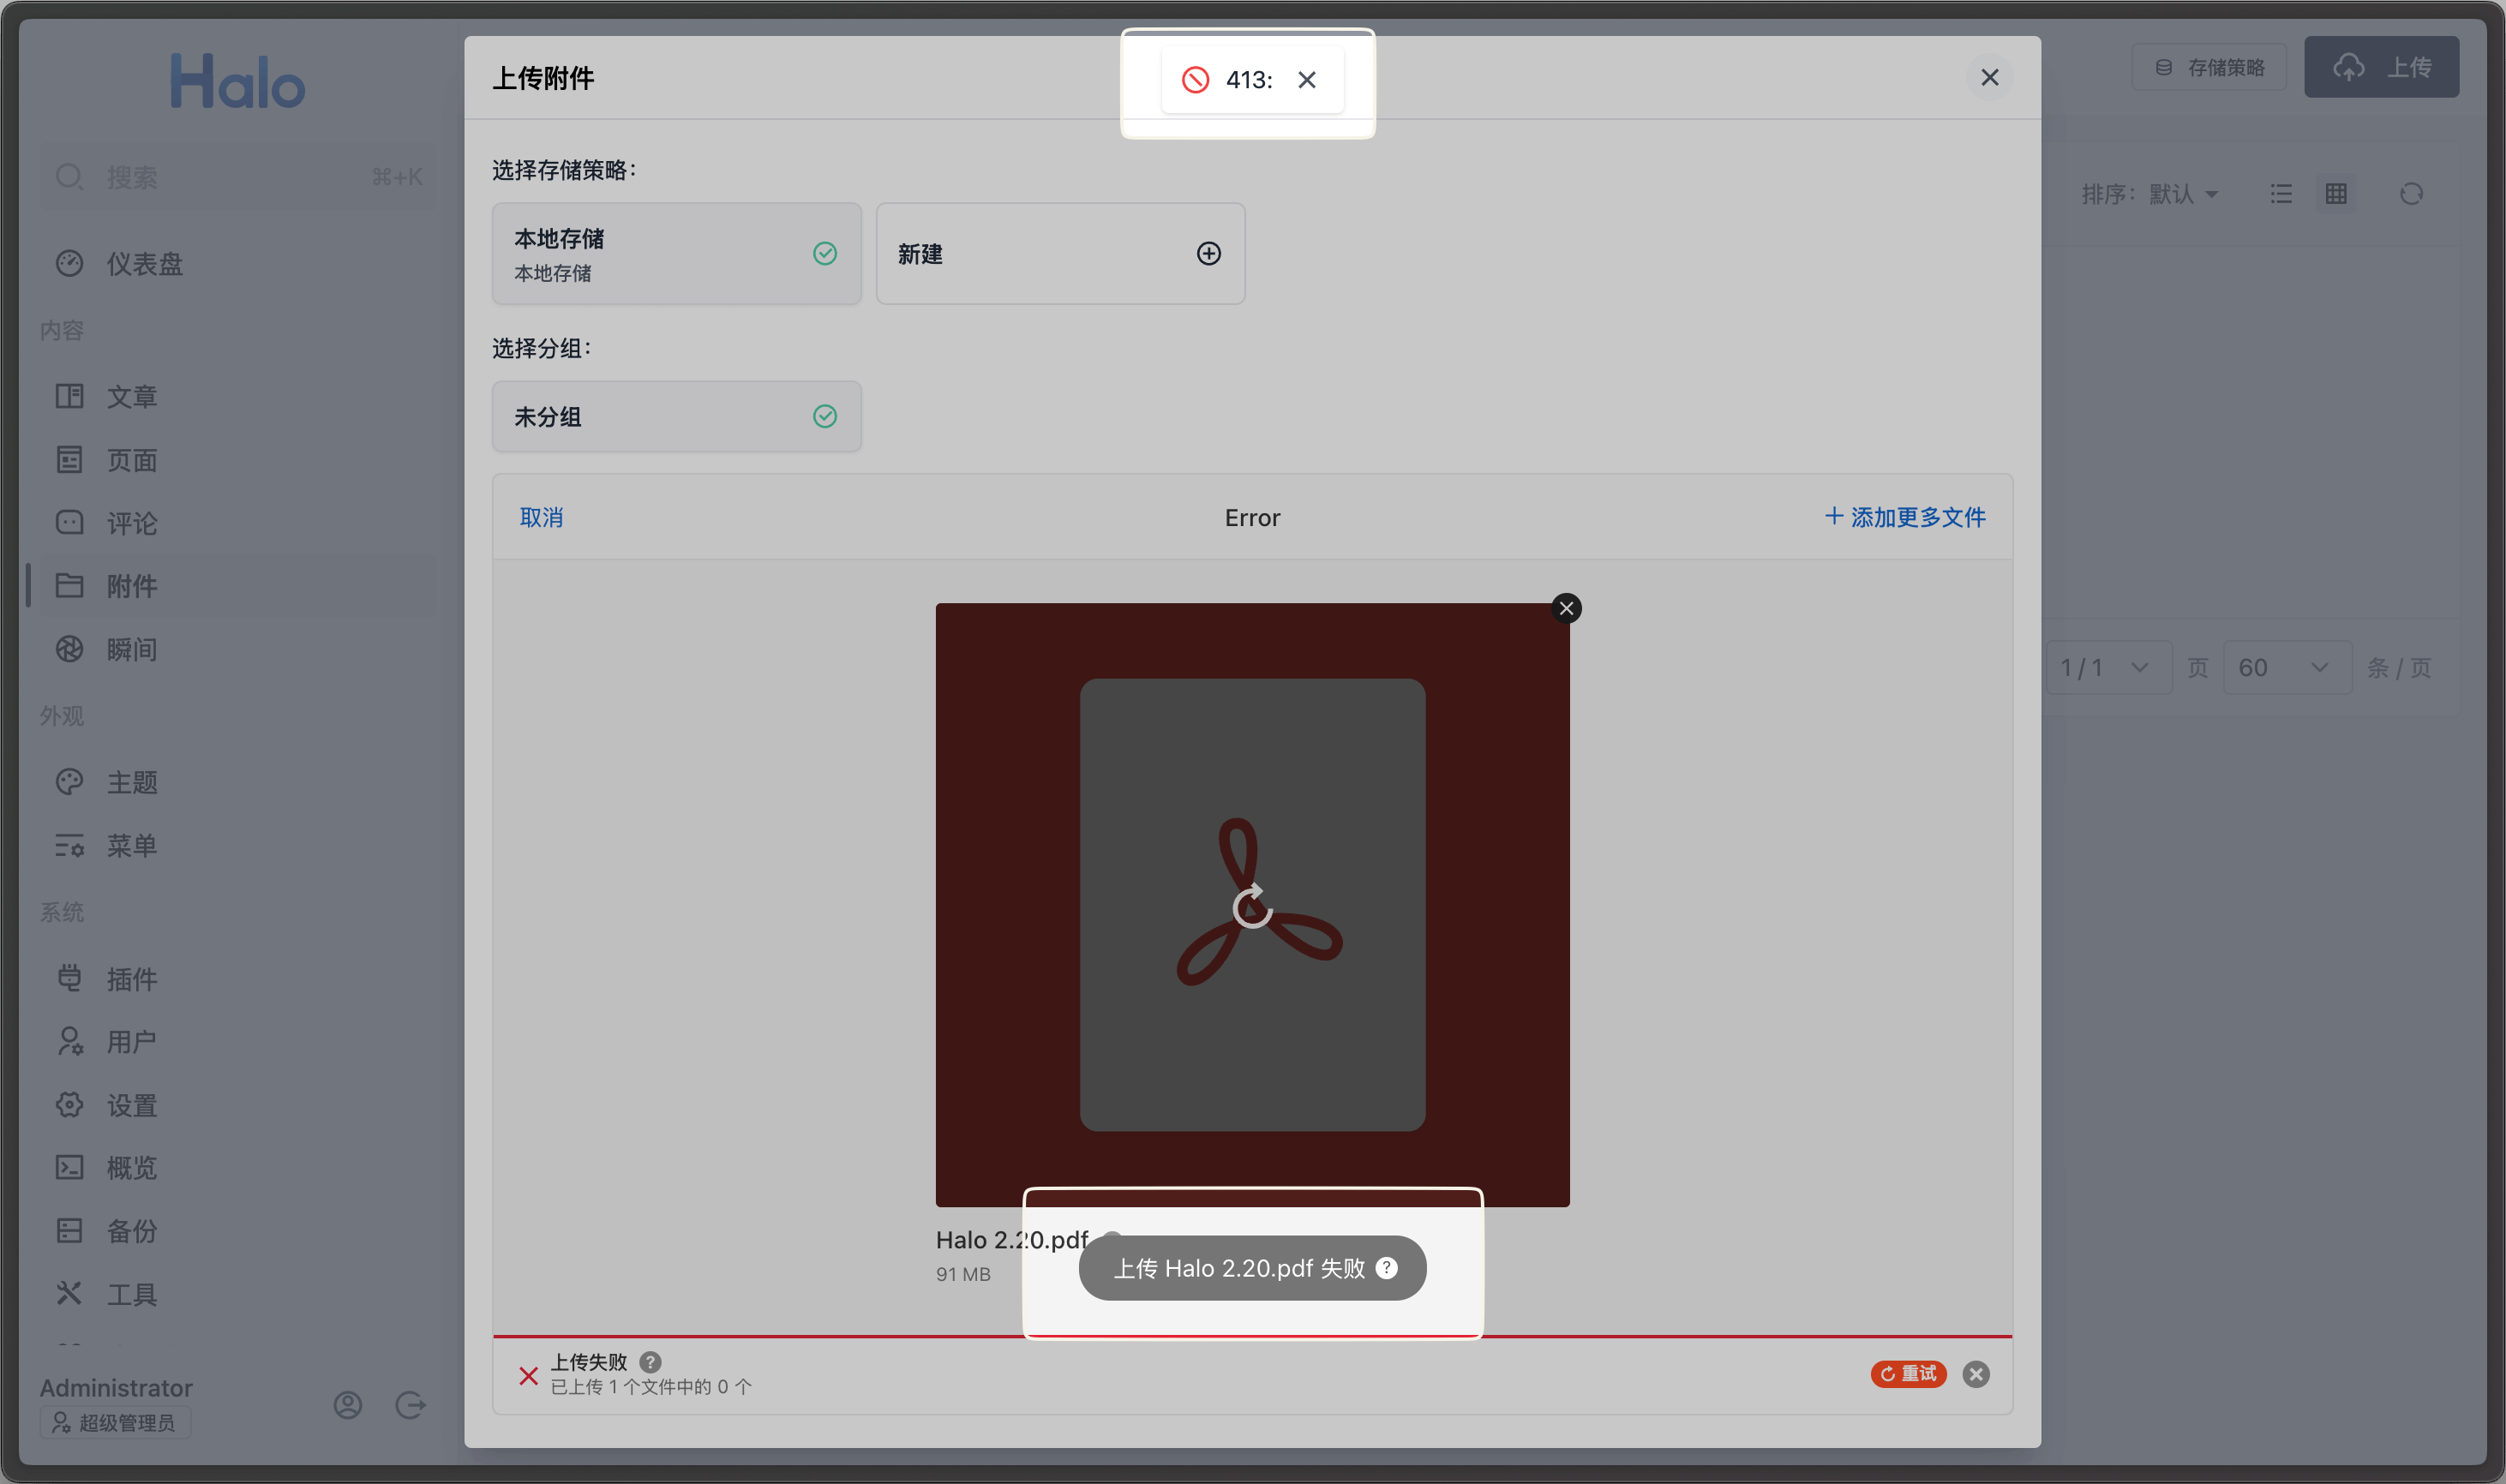Click the retry icon on PDF thumbnail
The height and width of the screenshot is (1484, 2506).
pos(1252,906)
